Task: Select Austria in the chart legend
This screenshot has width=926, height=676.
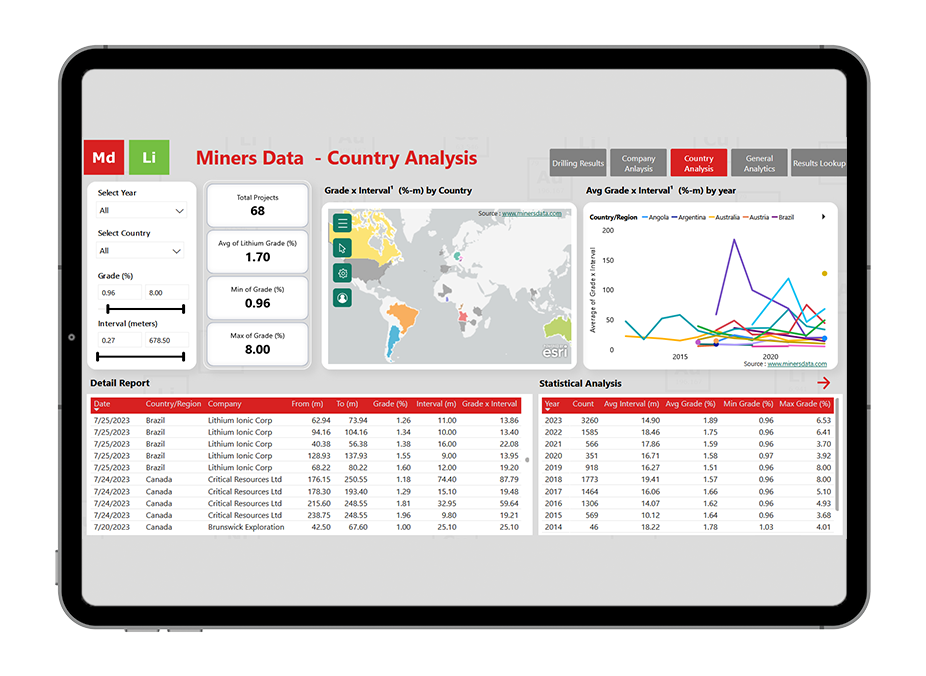Action: [x=756, y=217]
